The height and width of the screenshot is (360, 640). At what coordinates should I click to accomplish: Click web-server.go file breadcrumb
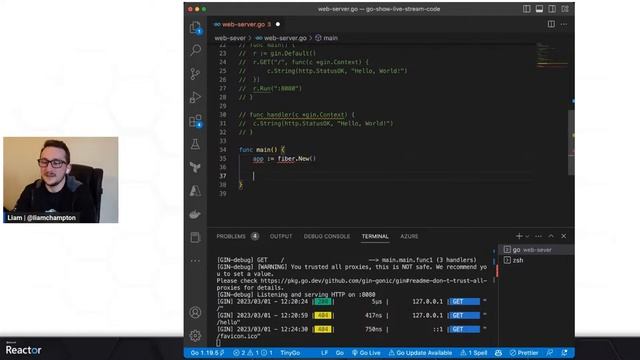(x=281, y=38)
